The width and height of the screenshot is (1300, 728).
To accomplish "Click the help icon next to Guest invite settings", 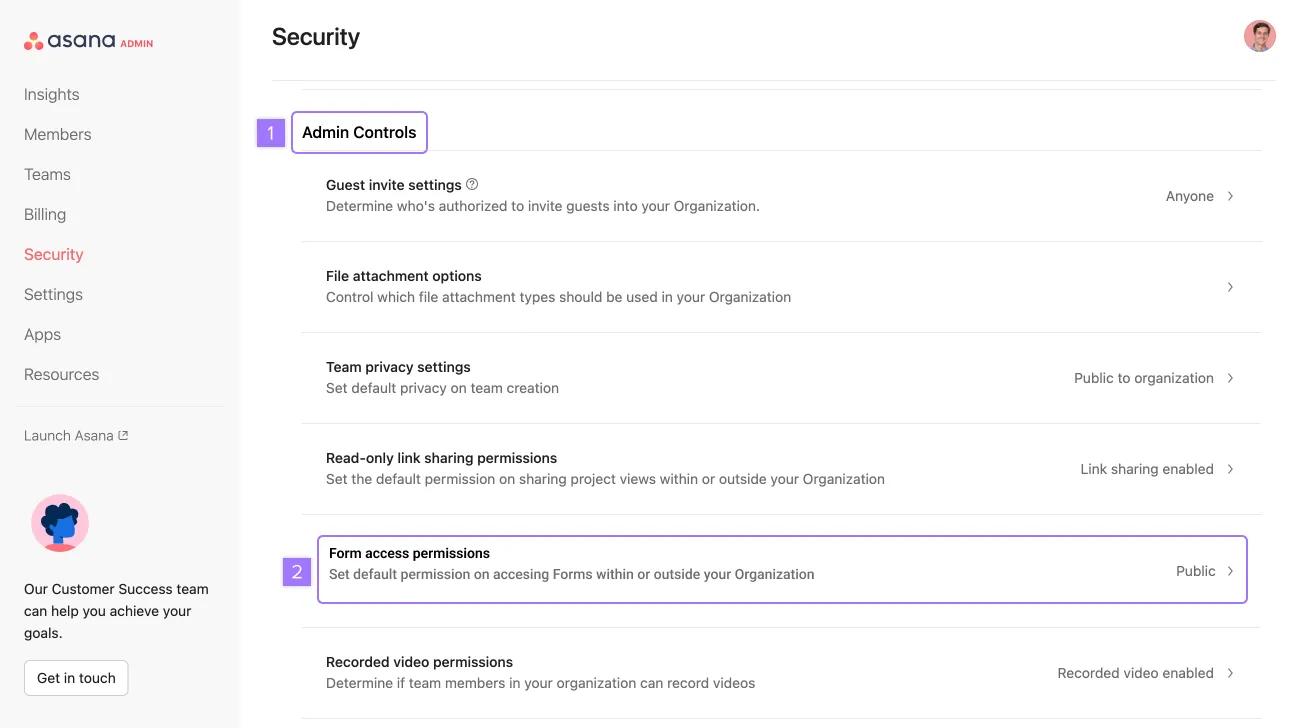I will click(x=472, y=184).
